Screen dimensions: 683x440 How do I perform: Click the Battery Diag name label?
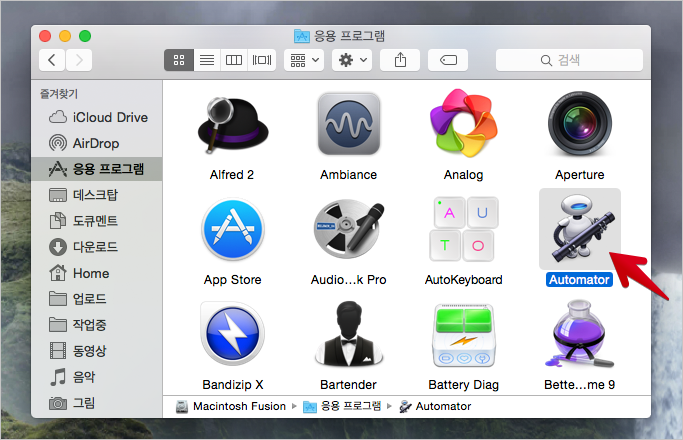coord(463,385)
